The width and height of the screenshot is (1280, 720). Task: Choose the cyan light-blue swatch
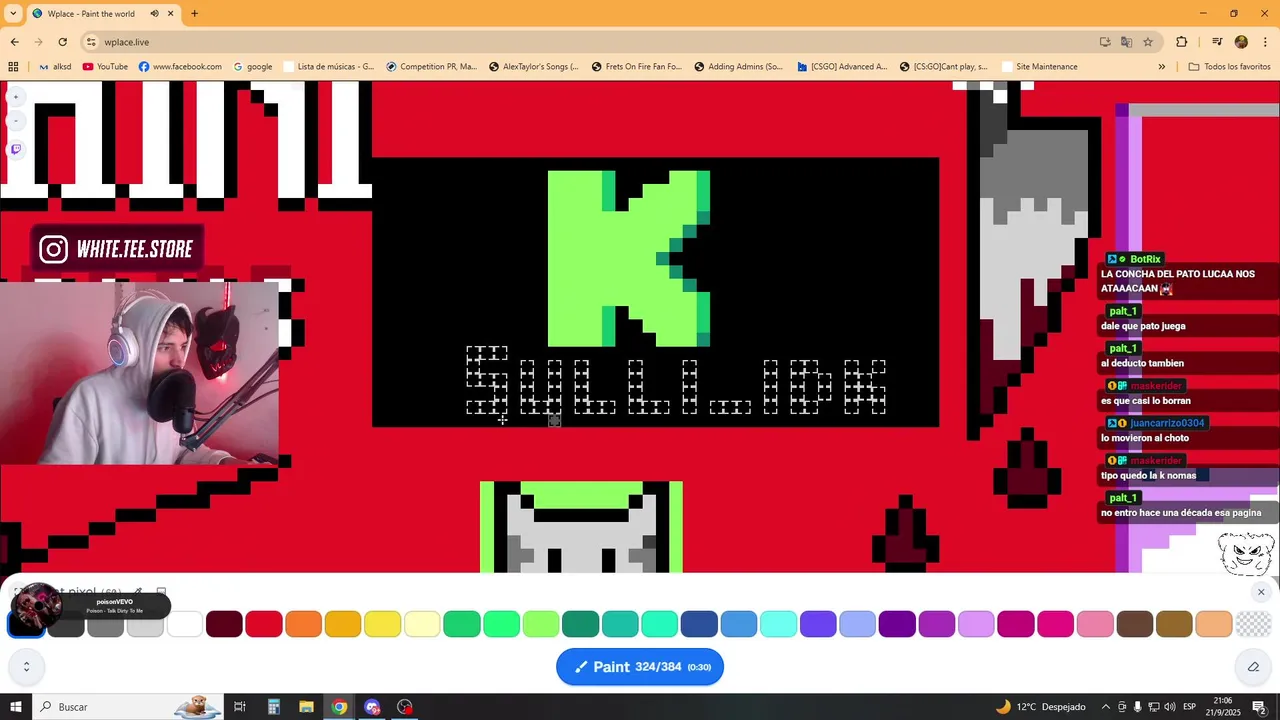click(x=778, y=624)
